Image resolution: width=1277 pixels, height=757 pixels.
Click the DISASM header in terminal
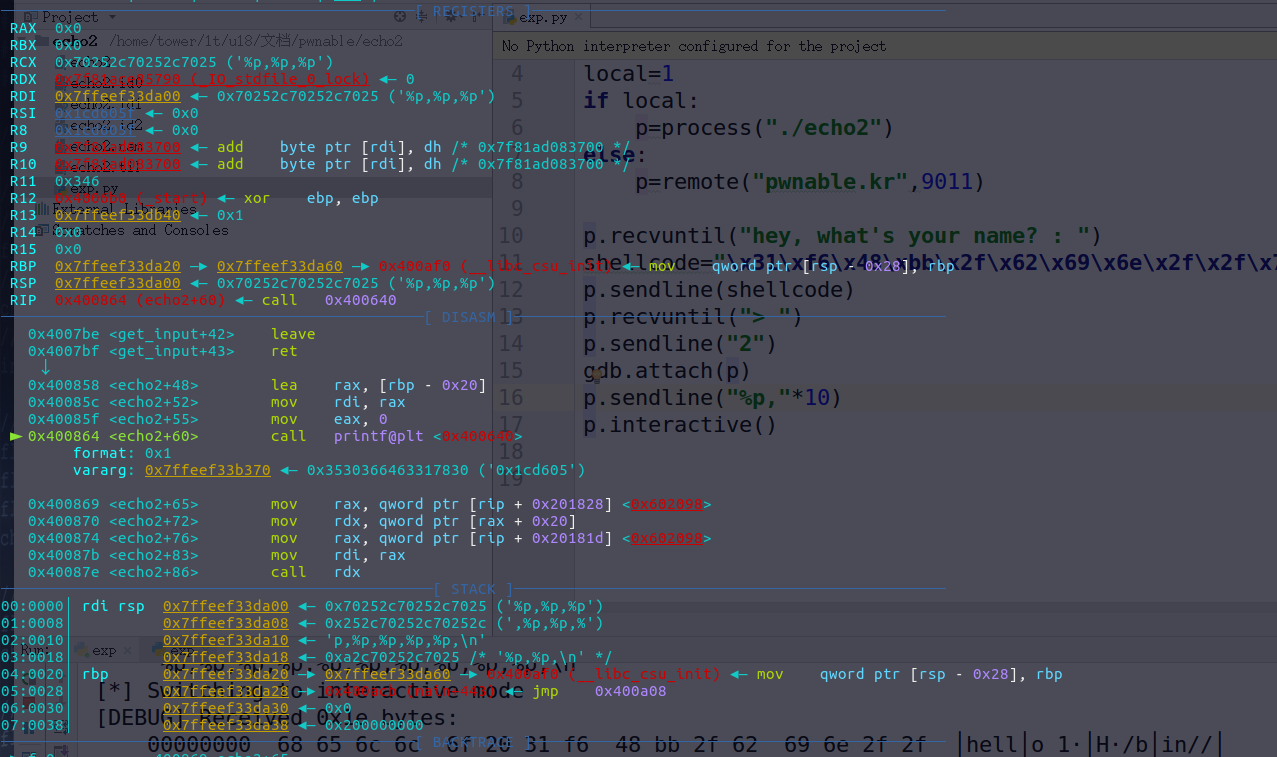[x=469, y=317]
